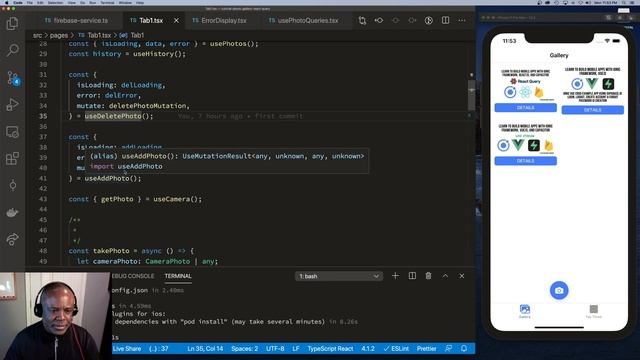Tap the Gallery tab icon in the simulator
The height and width of the screenshot is (360, 640).
click(524, 311)
